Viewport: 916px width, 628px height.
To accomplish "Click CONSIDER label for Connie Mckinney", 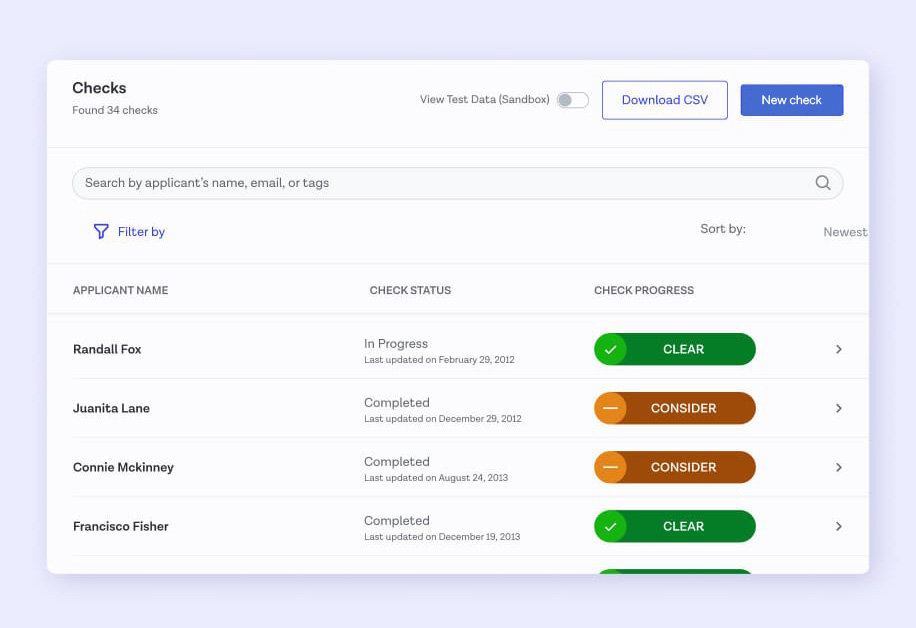I will tap(683, 467).
